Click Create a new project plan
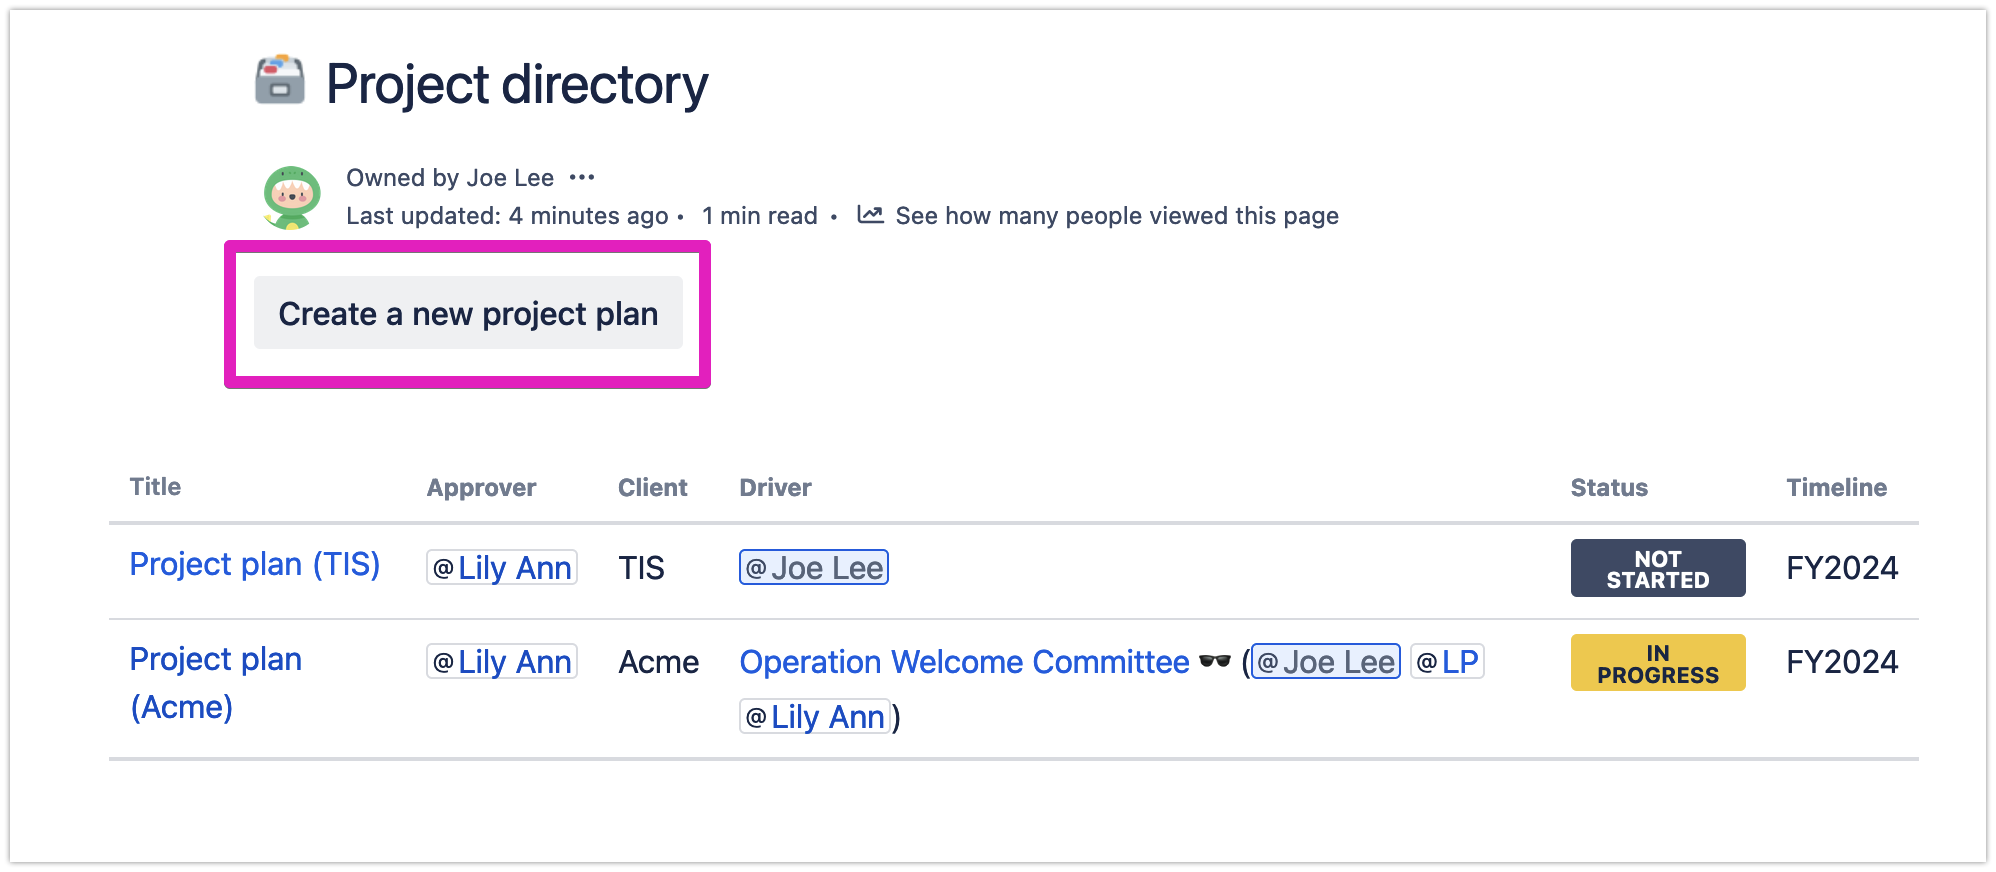This screenshot has width=1996, height=872. pyautogui.click(x=468, y=313)
